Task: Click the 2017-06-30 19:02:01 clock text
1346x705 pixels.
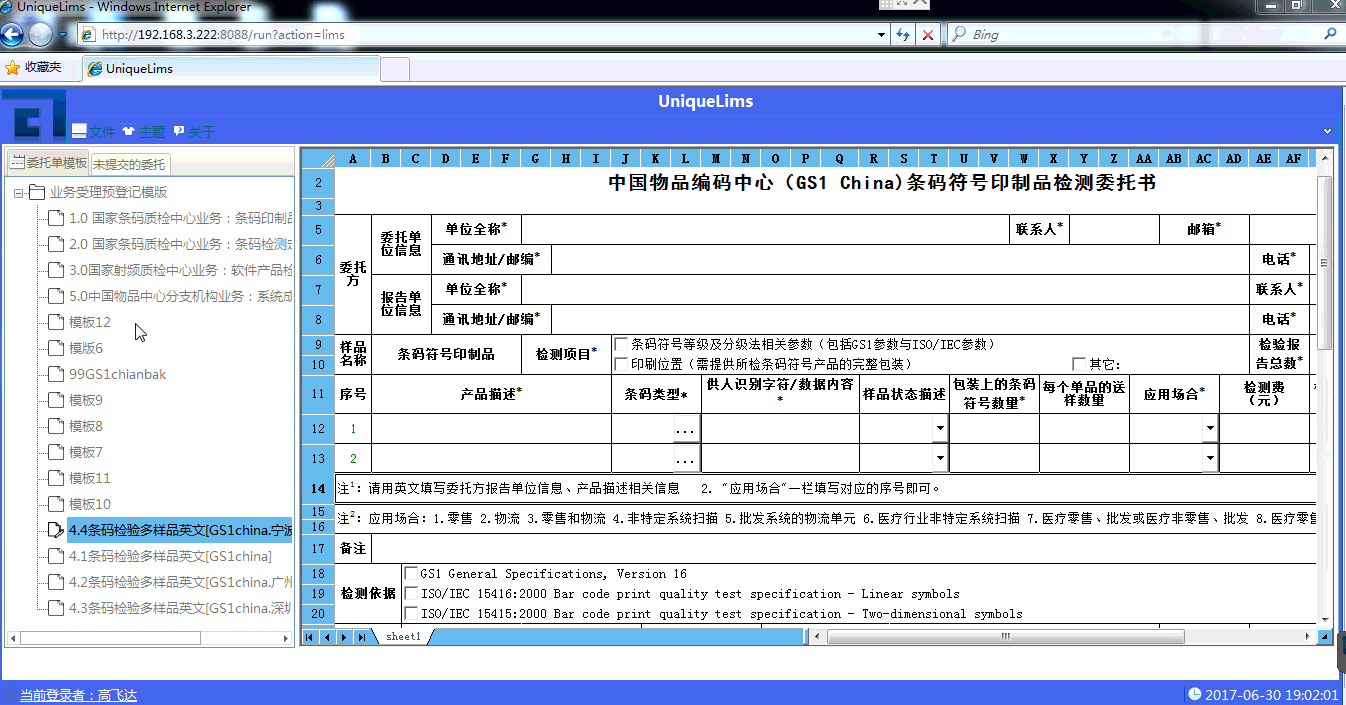Action: point(1271,695)
